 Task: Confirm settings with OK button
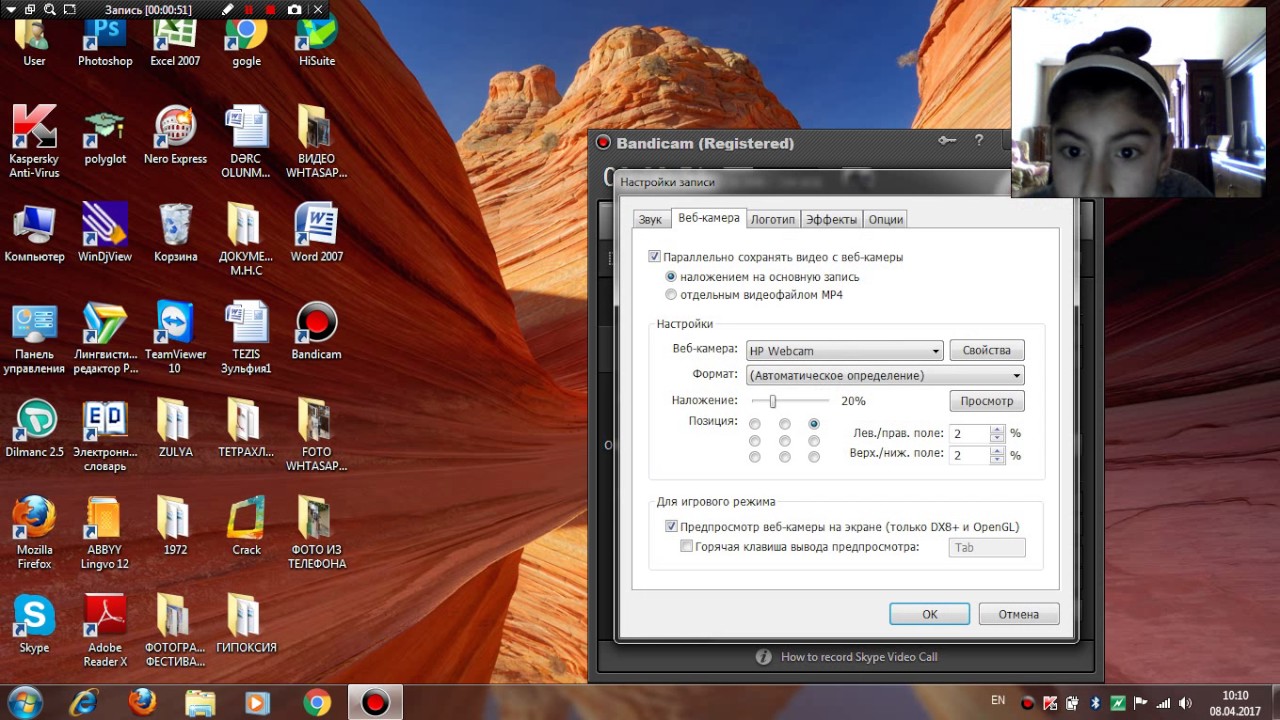coord(930,614)
